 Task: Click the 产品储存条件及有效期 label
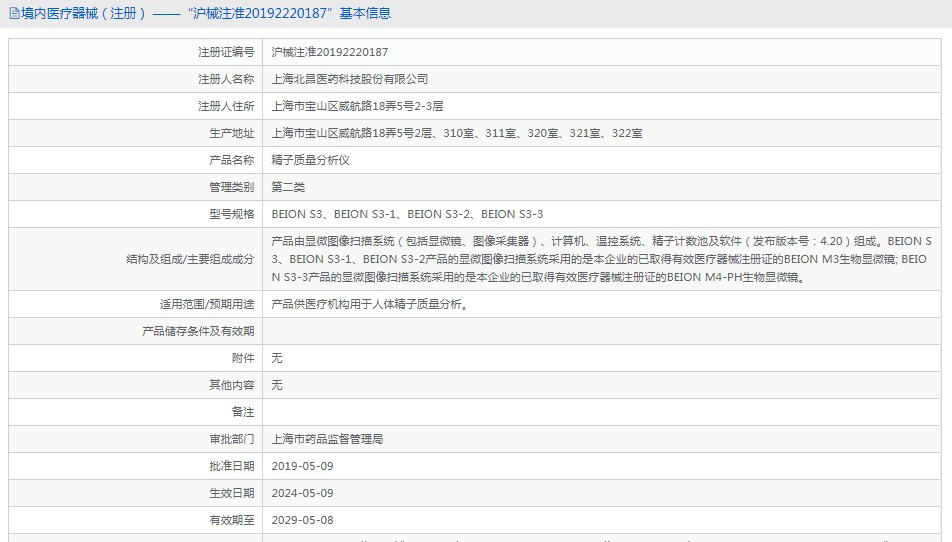point(198,331)
